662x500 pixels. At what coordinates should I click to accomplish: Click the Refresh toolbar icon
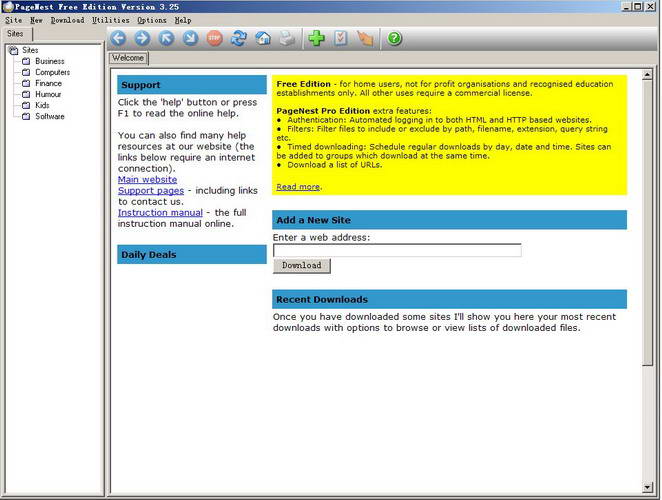tap(239, 38)
